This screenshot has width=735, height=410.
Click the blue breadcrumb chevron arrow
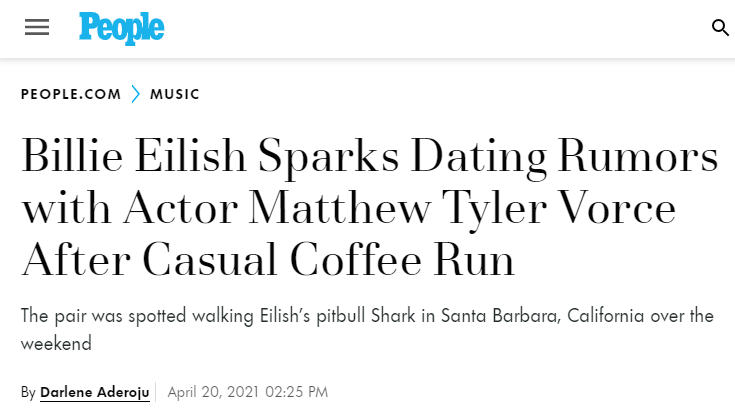click(x=135, y=94)
